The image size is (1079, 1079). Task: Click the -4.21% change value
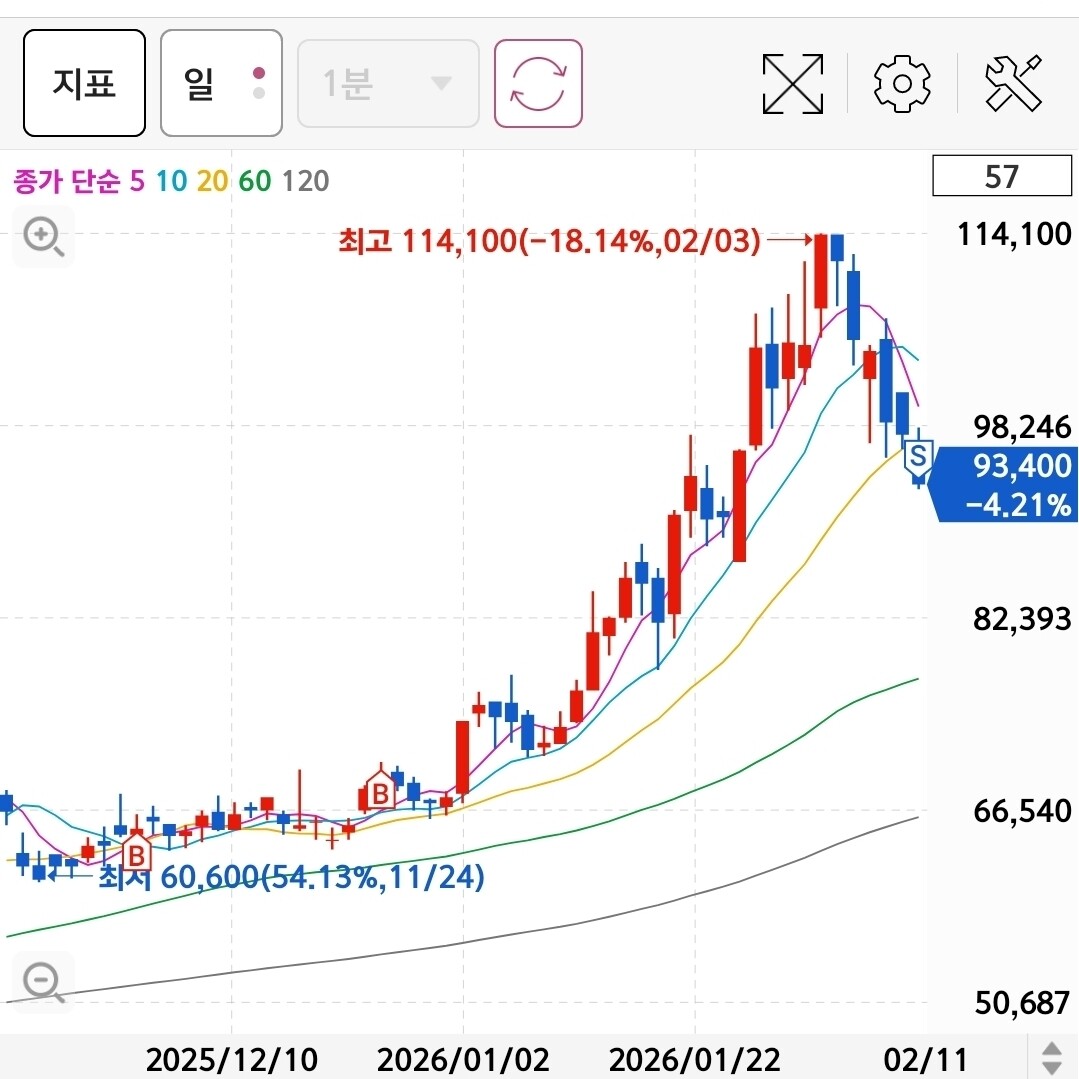click(x=1018, y=504)
